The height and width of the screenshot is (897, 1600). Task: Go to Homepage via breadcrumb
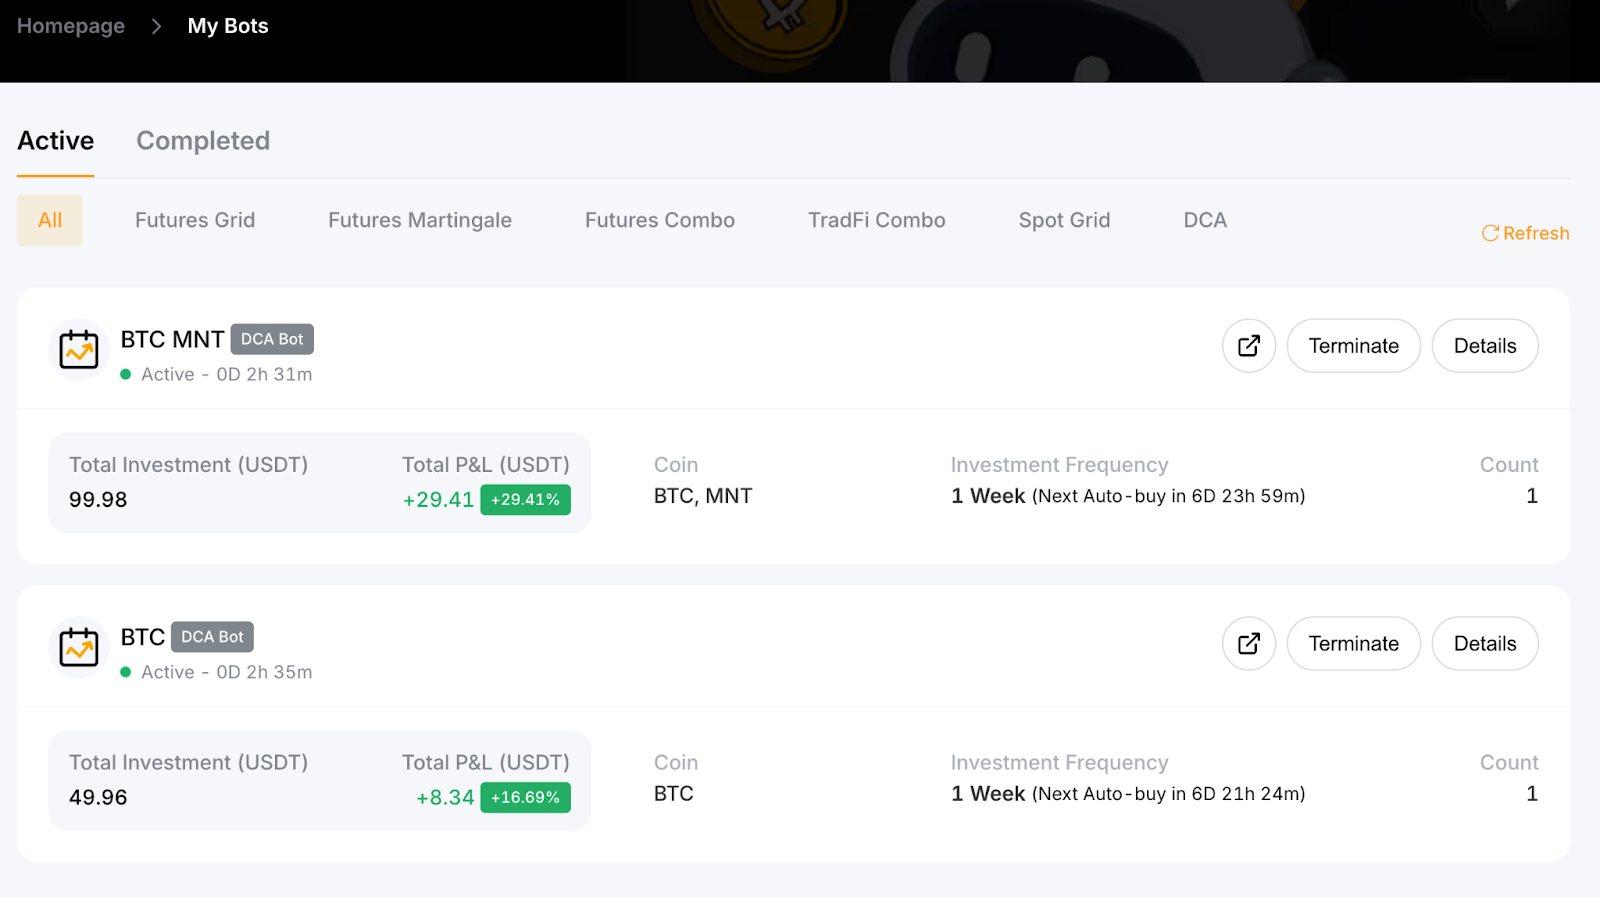pos(71,26)
